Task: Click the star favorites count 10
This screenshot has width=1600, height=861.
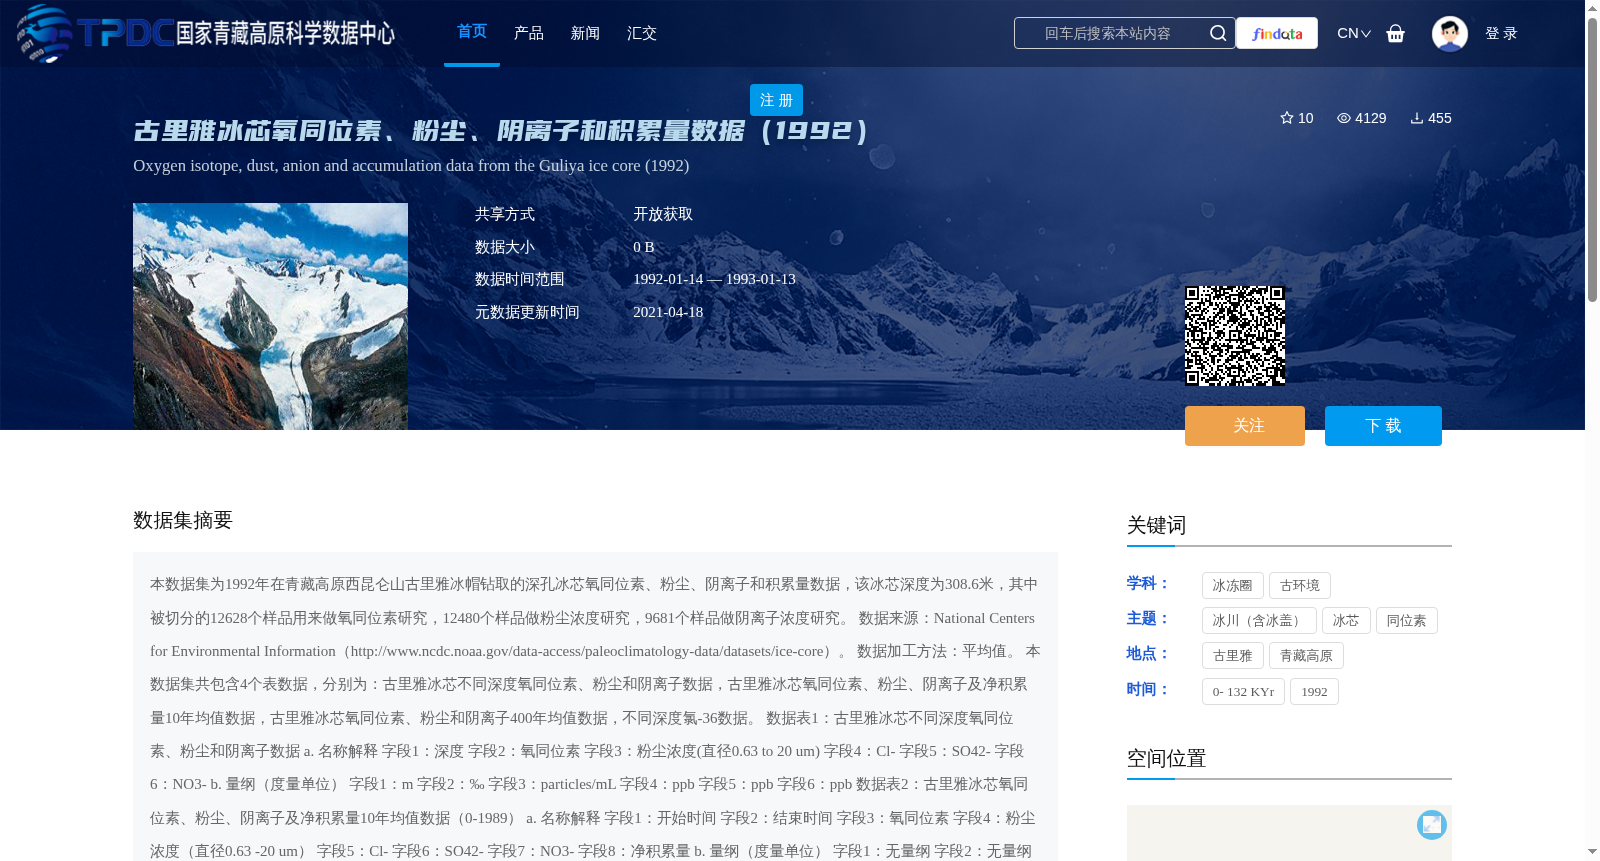Action: 1296,118
